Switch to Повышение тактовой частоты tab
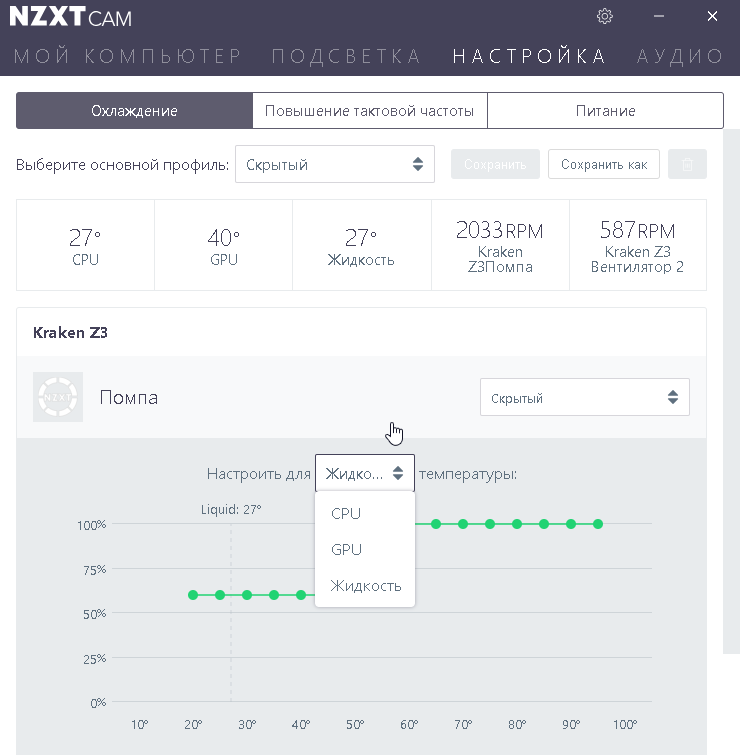This screenshot has width=740, height=755. (369, 111)
